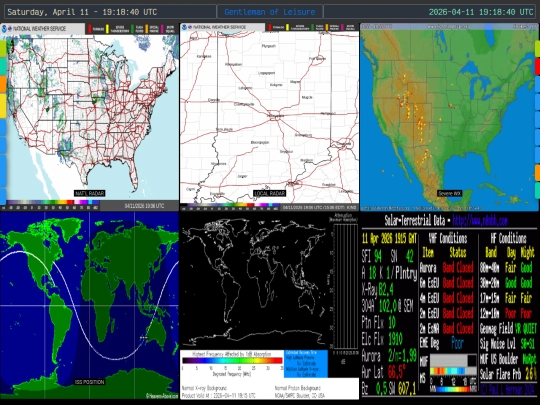Click the X-Ray value "B2.4"
Screen dimensions: 540x405
point(386,289)
